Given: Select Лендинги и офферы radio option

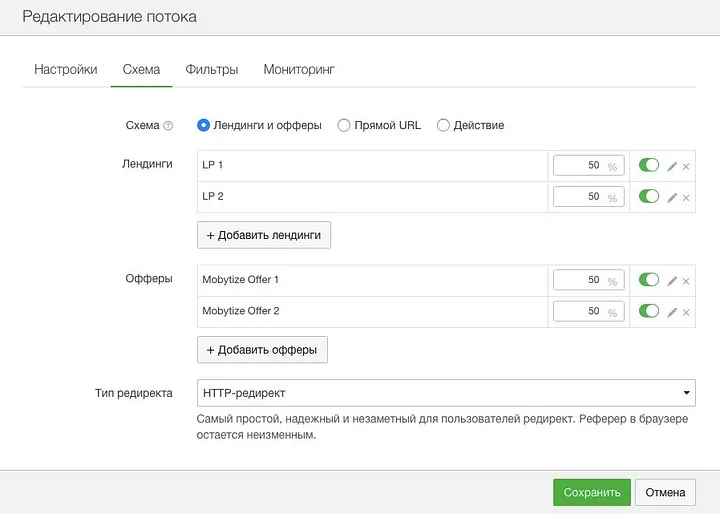Looking at the screenshot, I should pos(203,125).
